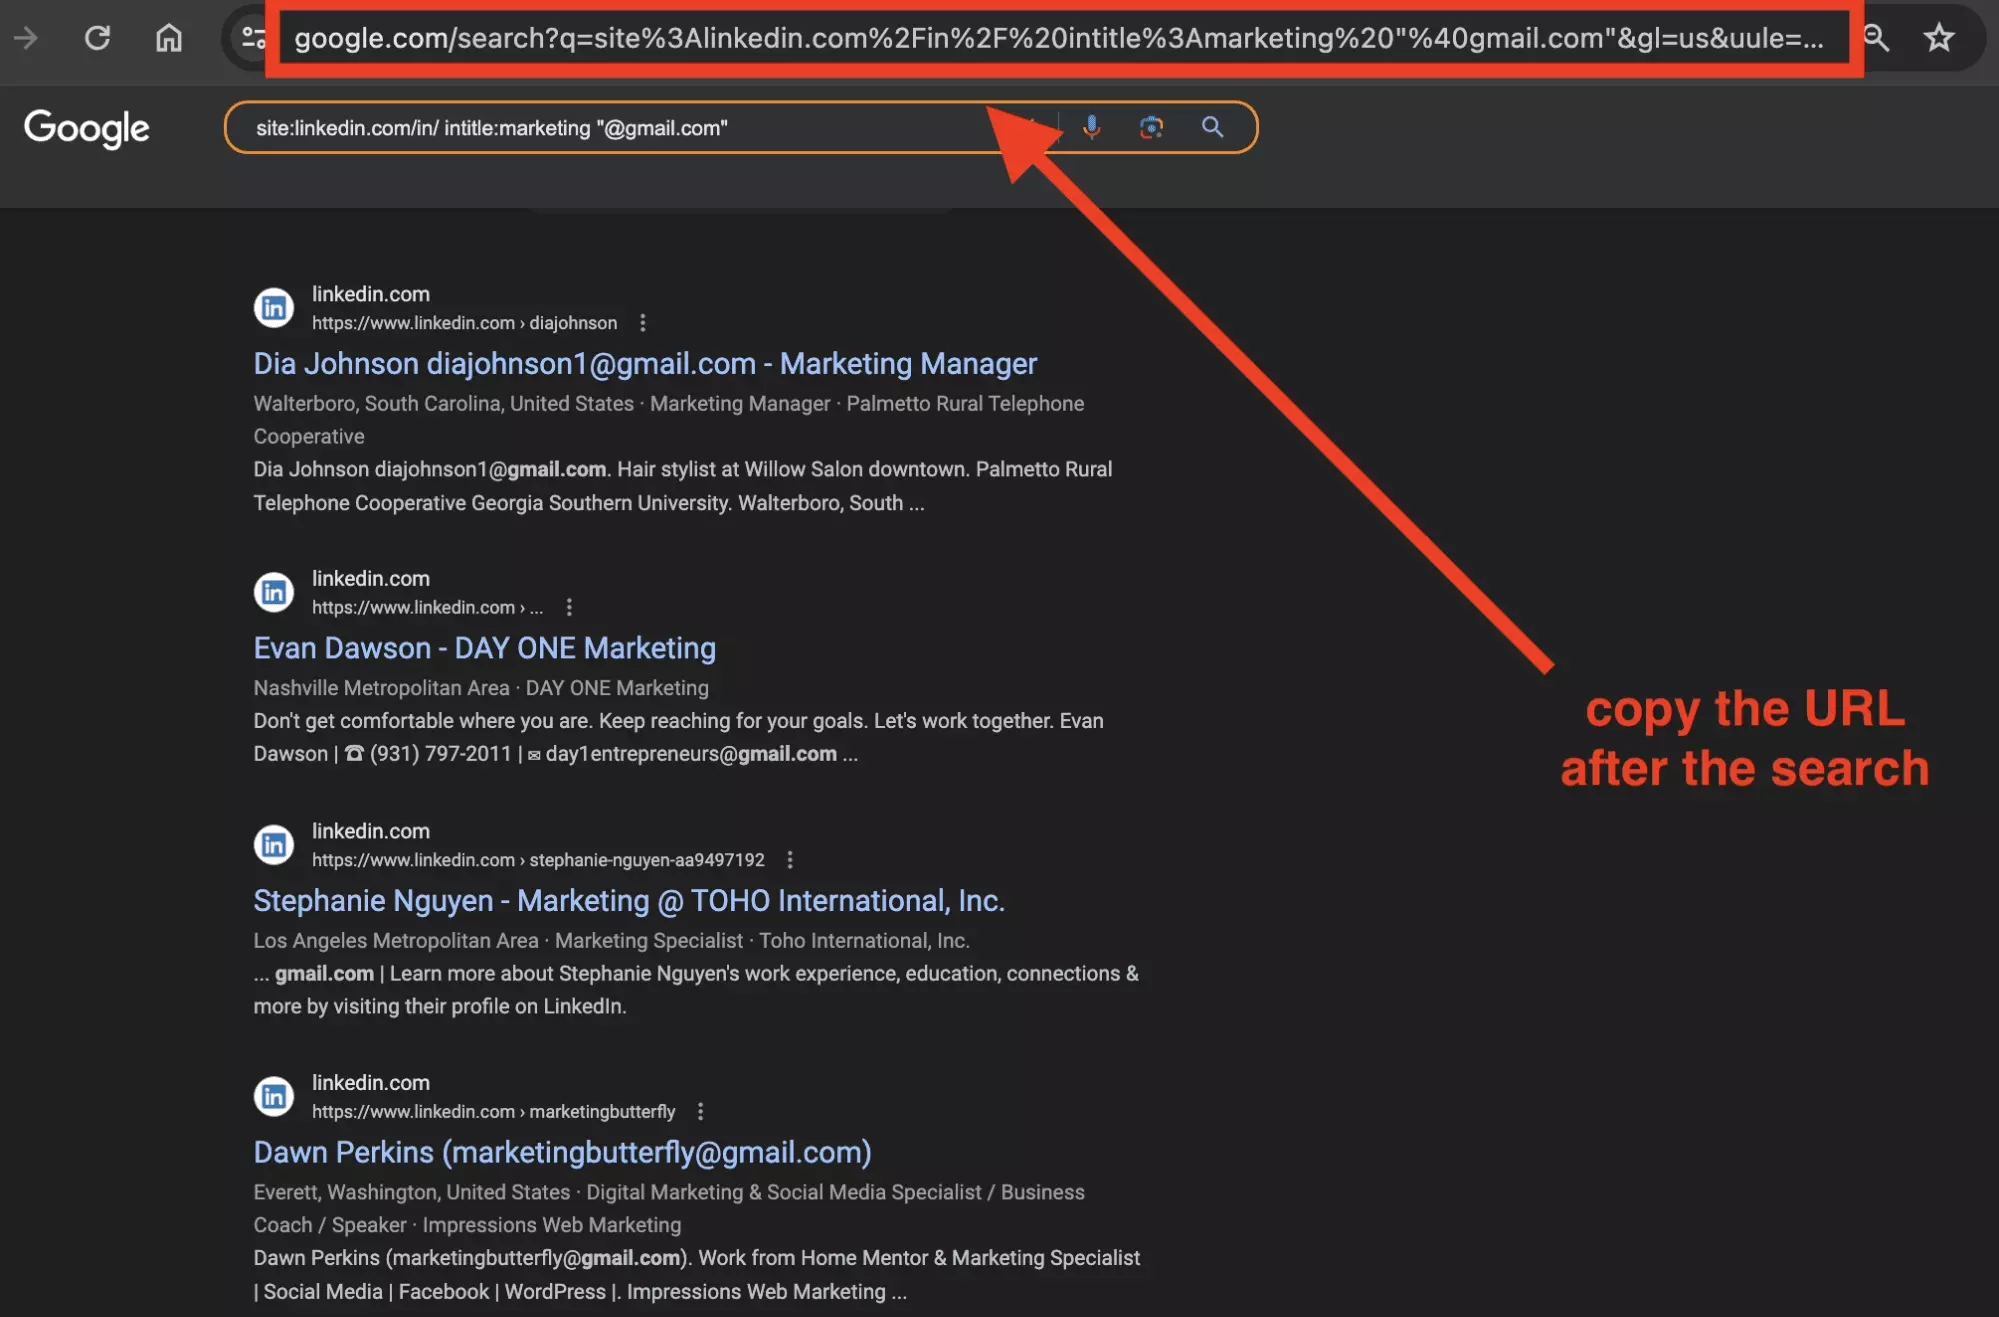1999x1317 pixels.
Task: Activate voice search via microphone icon
Action: [x=1091, y=127]
